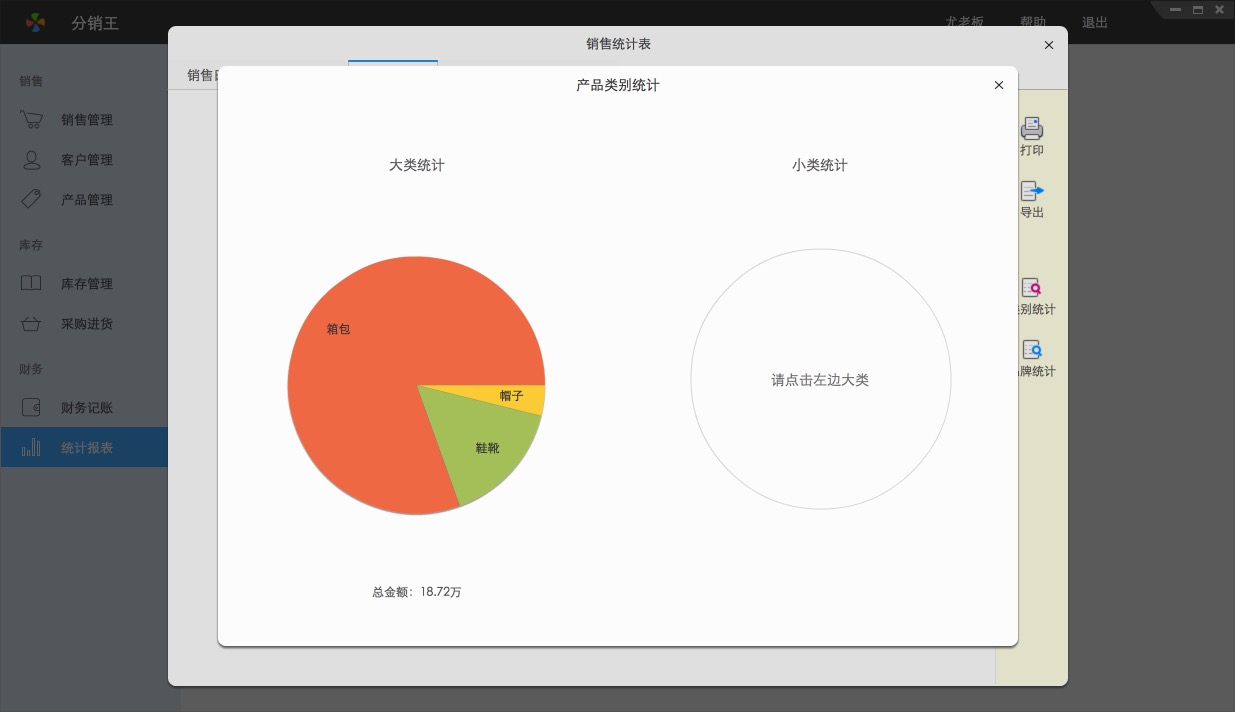The width and height of the screenshot is (1235, 712).
Task: Click the 财务记账 wallet icon
Action: (x=31, y=408)
